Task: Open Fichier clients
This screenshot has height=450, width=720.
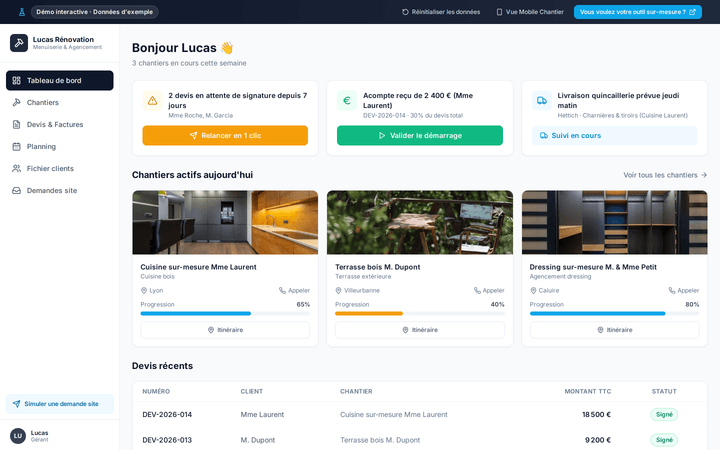Action: click(x=60, y=169)
